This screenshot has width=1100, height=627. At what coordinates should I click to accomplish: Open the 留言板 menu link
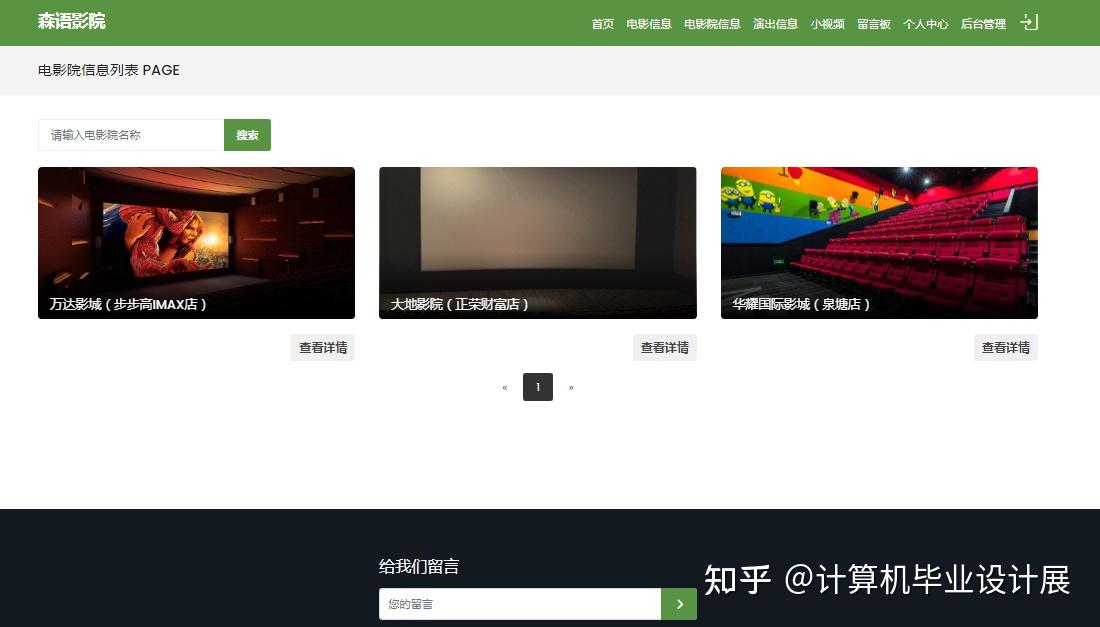[x=874, y=24]
